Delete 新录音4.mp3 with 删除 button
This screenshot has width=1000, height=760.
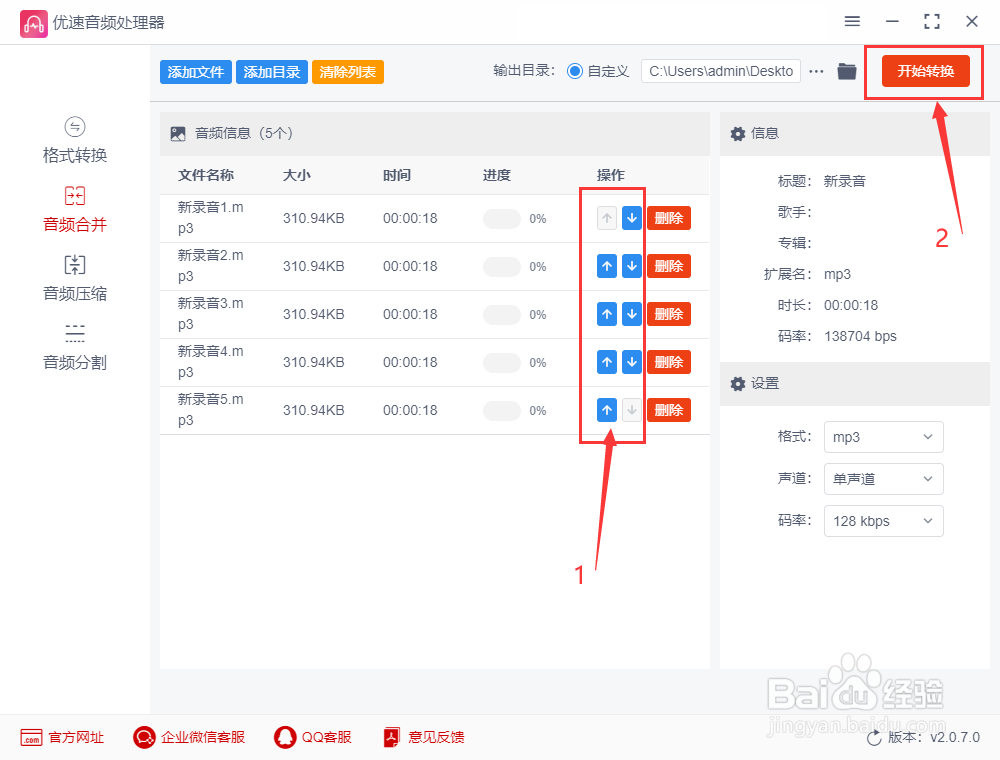coord(669,362)
